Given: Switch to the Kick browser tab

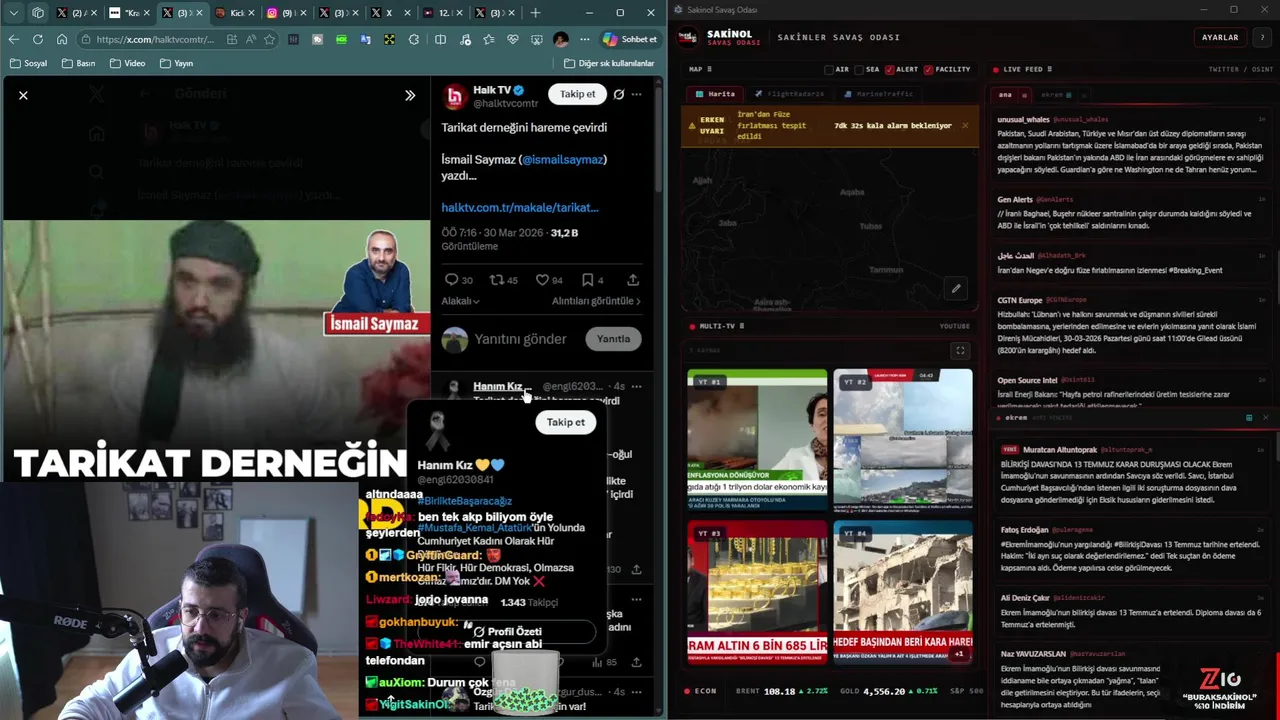Looking at the screenshot, I should [237, 13].
